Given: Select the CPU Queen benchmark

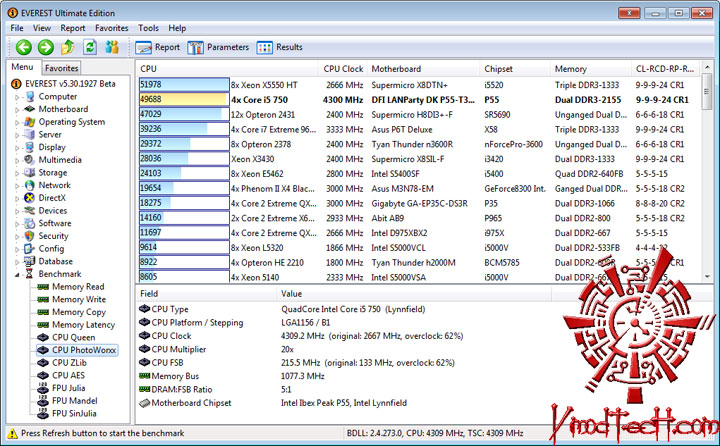Looking at the screenshot, I should tap(73, 337).
